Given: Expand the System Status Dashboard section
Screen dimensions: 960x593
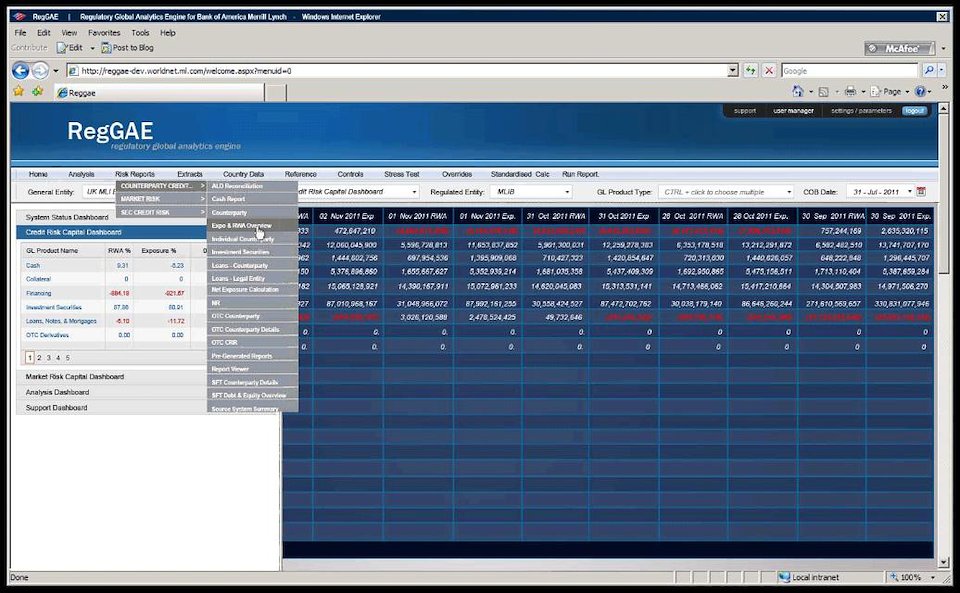Looking at the screenshot, I should click(67, 217).
